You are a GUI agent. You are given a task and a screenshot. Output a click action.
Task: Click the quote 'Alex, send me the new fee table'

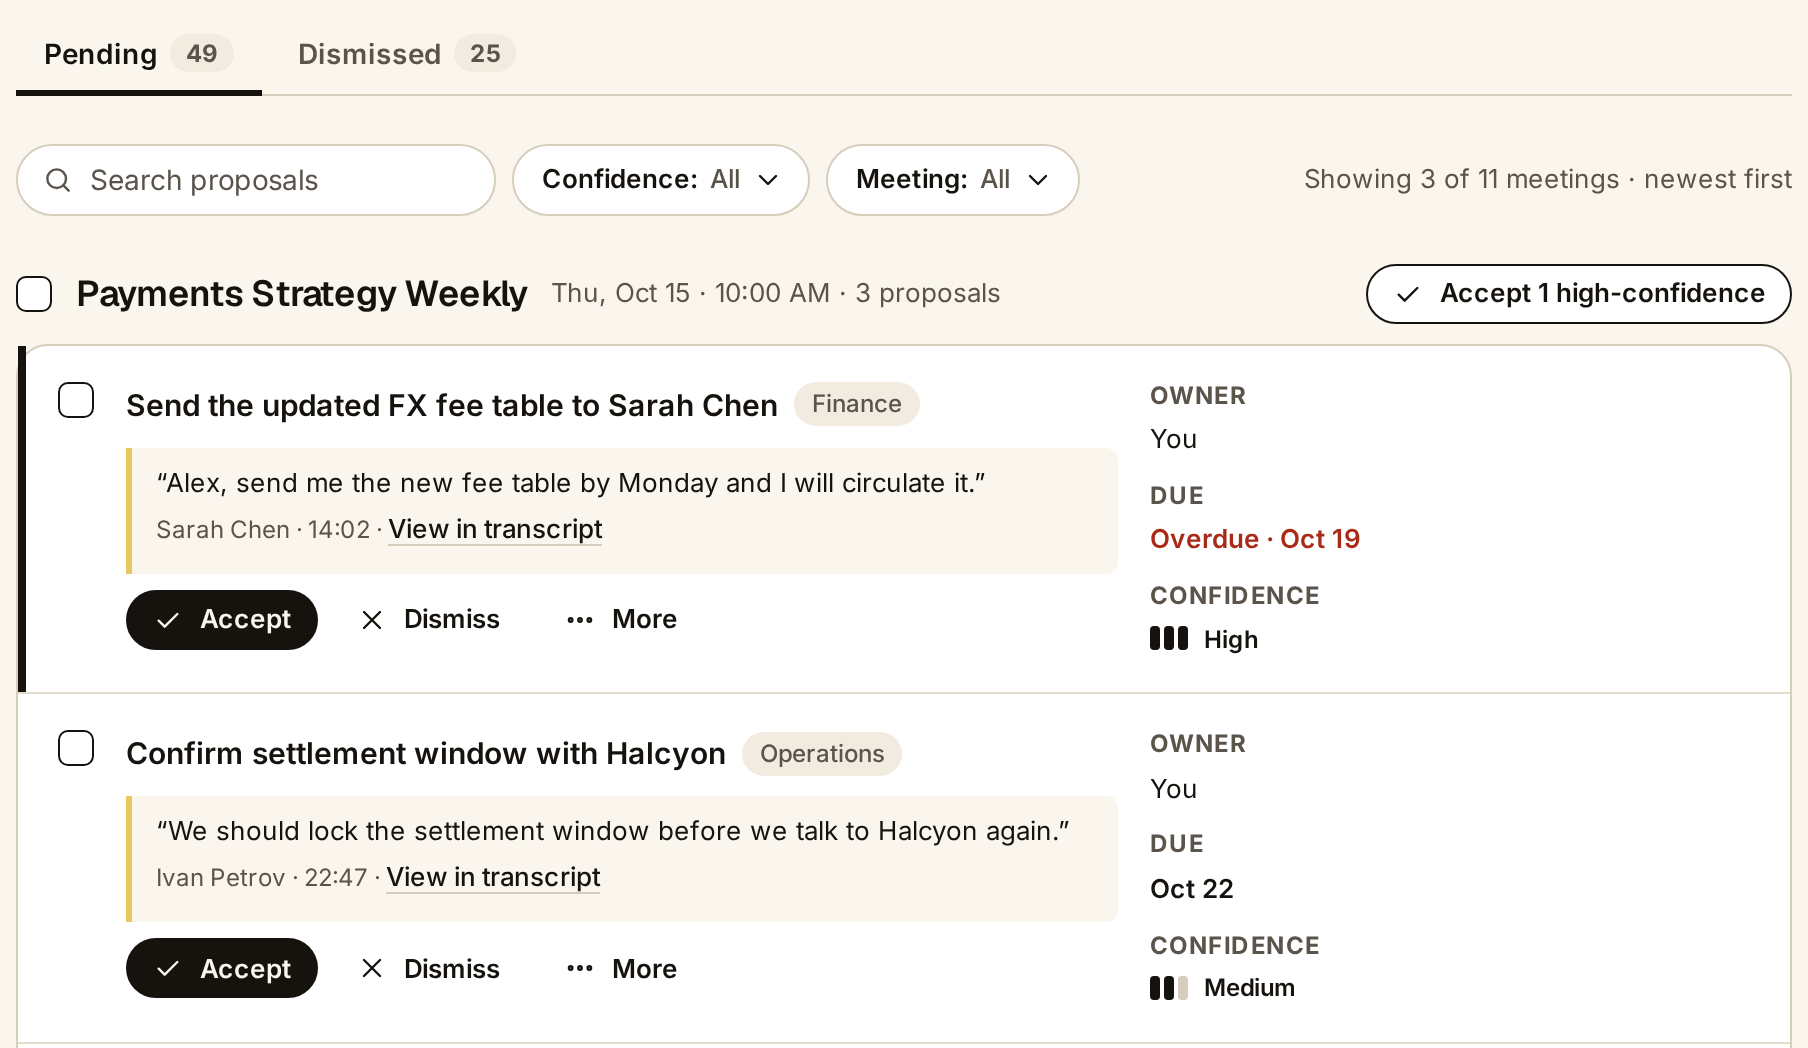coord(571,483)
